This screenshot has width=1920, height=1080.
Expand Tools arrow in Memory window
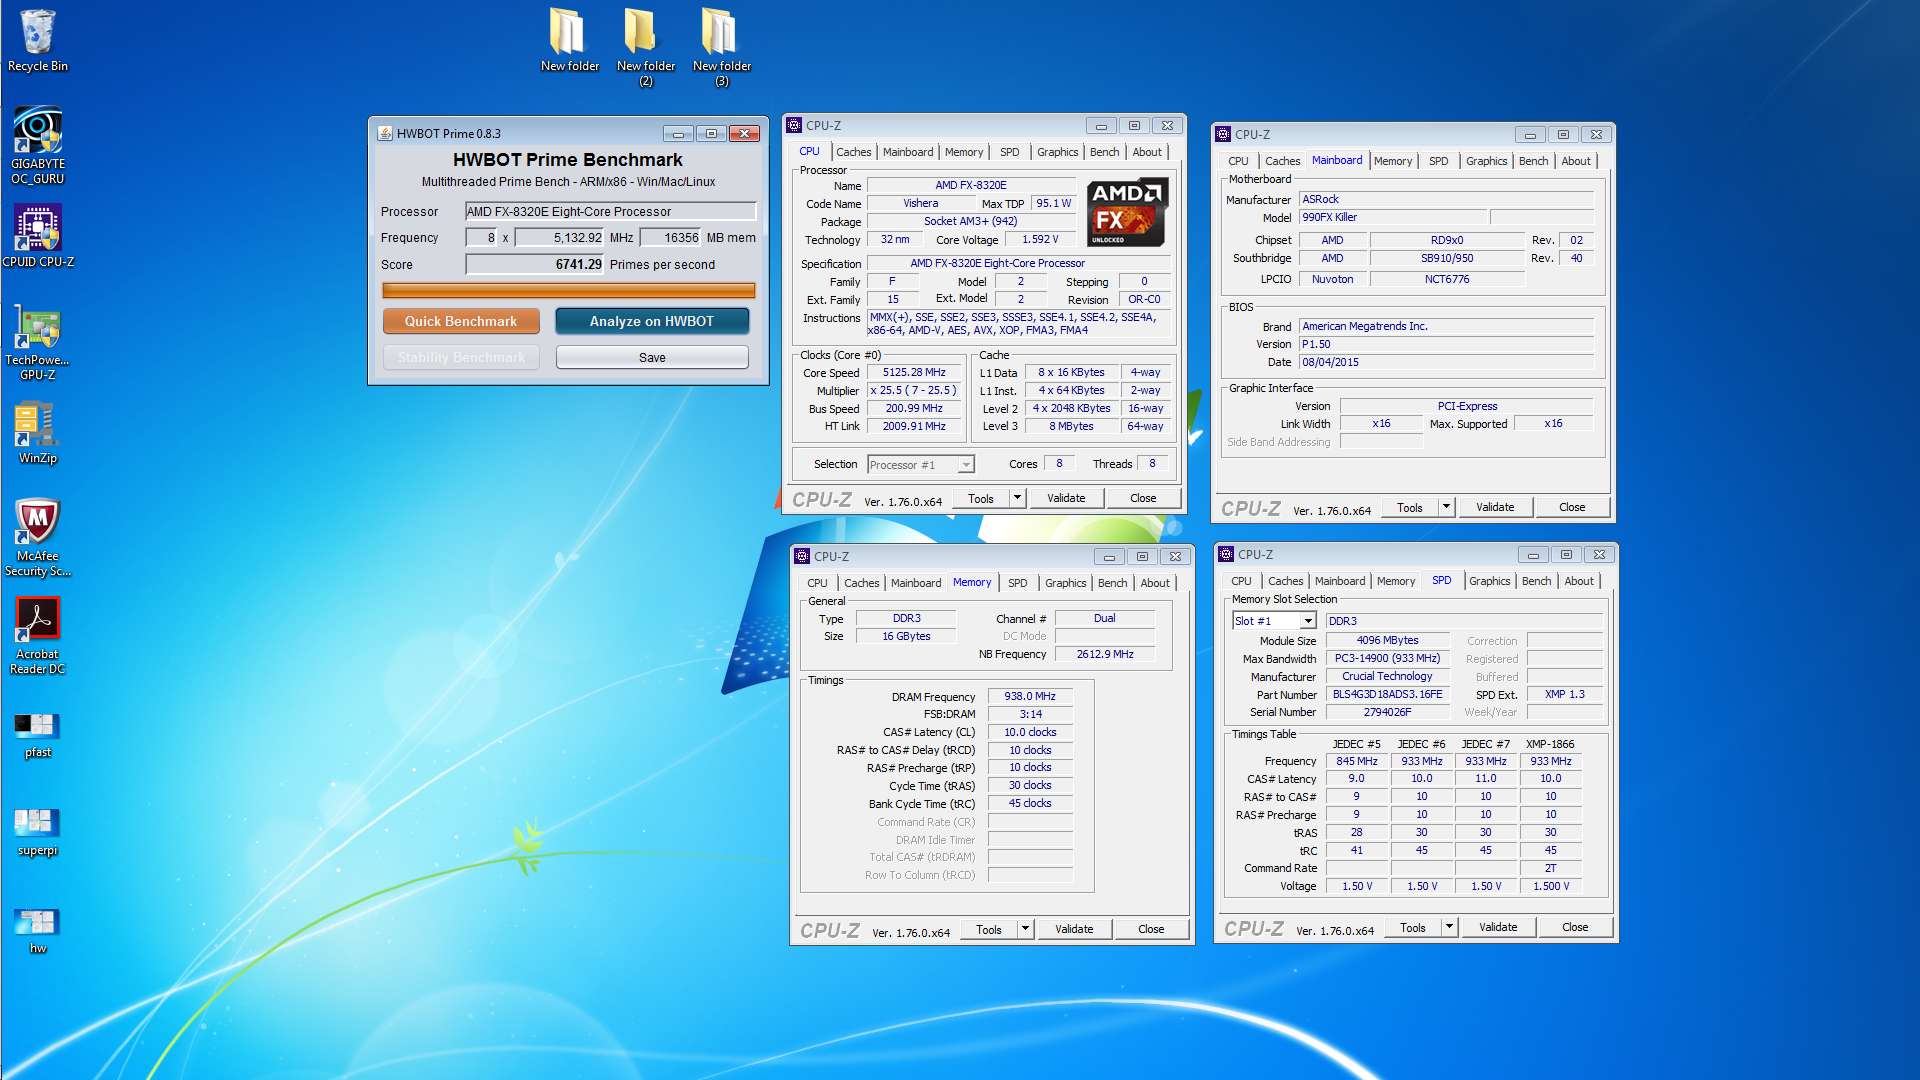(1024, 929)
